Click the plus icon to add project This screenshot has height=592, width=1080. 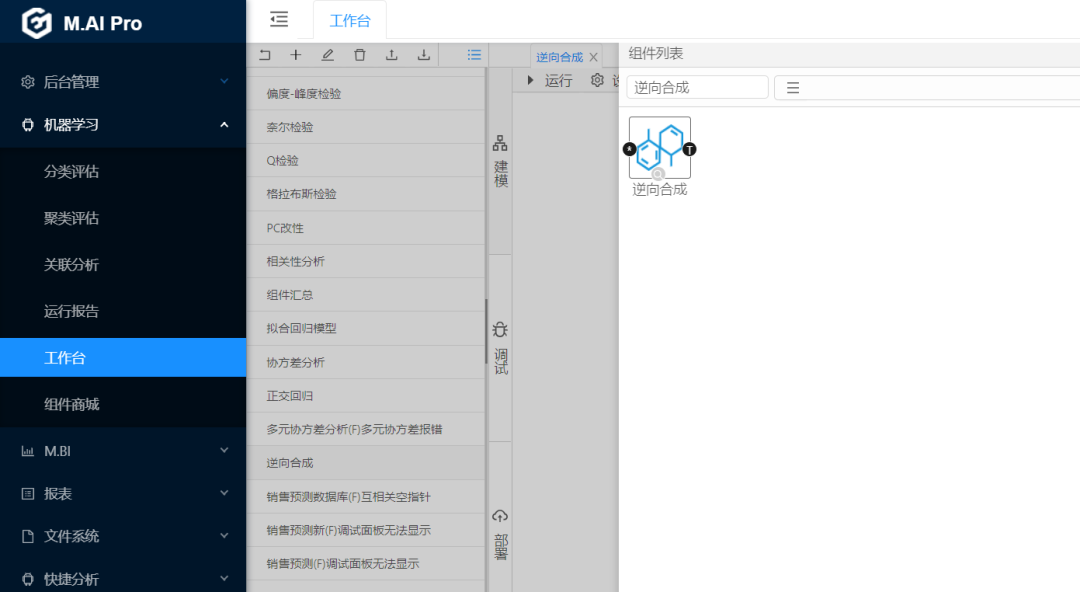[295, 55]
